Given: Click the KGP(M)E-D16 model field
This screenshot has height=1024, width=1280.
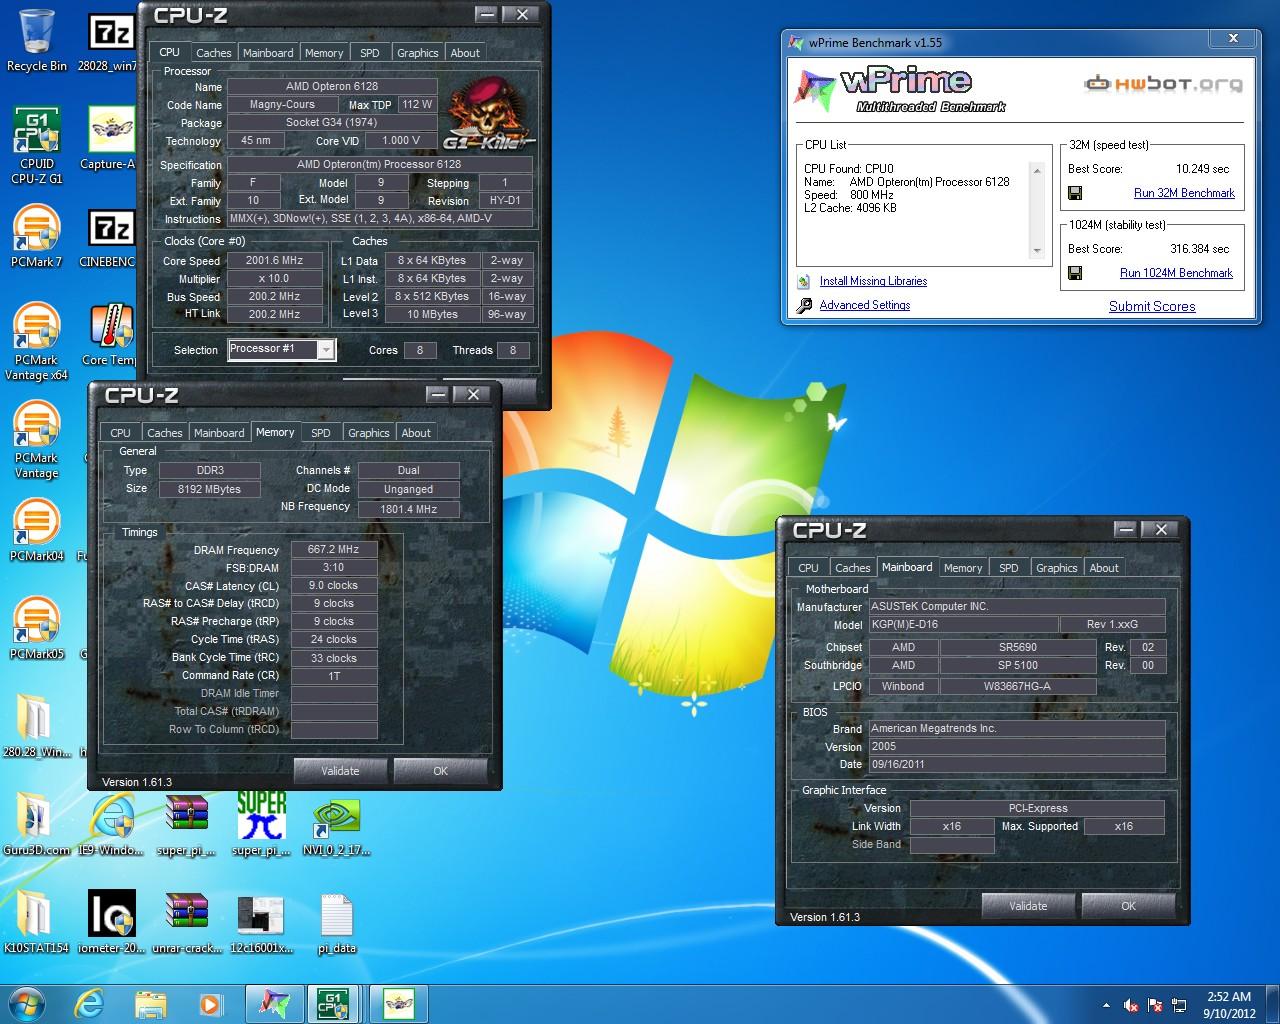Looking at the screenshot, I should coord(962,624).
